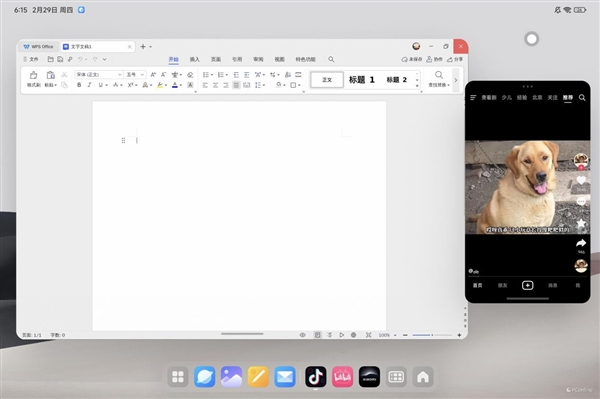Open TikTok search magnifier icon
Image resolution: width=600 pixels, height=399 pixels.
pos(582,98)
